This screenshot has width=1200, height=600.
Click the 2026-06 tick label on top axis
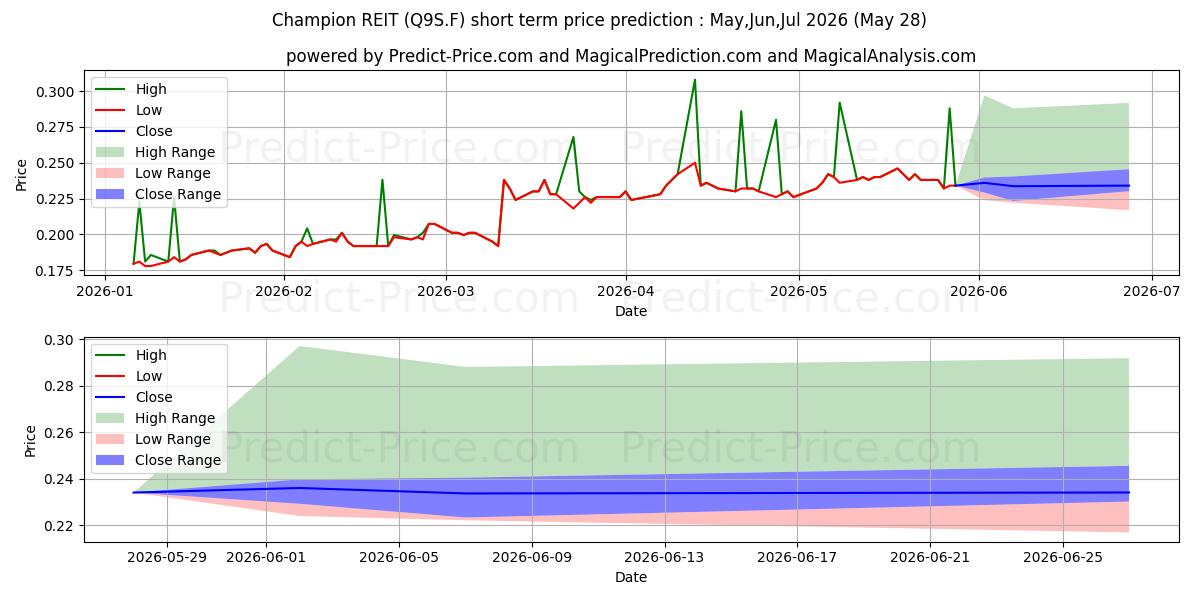[979, 290]
